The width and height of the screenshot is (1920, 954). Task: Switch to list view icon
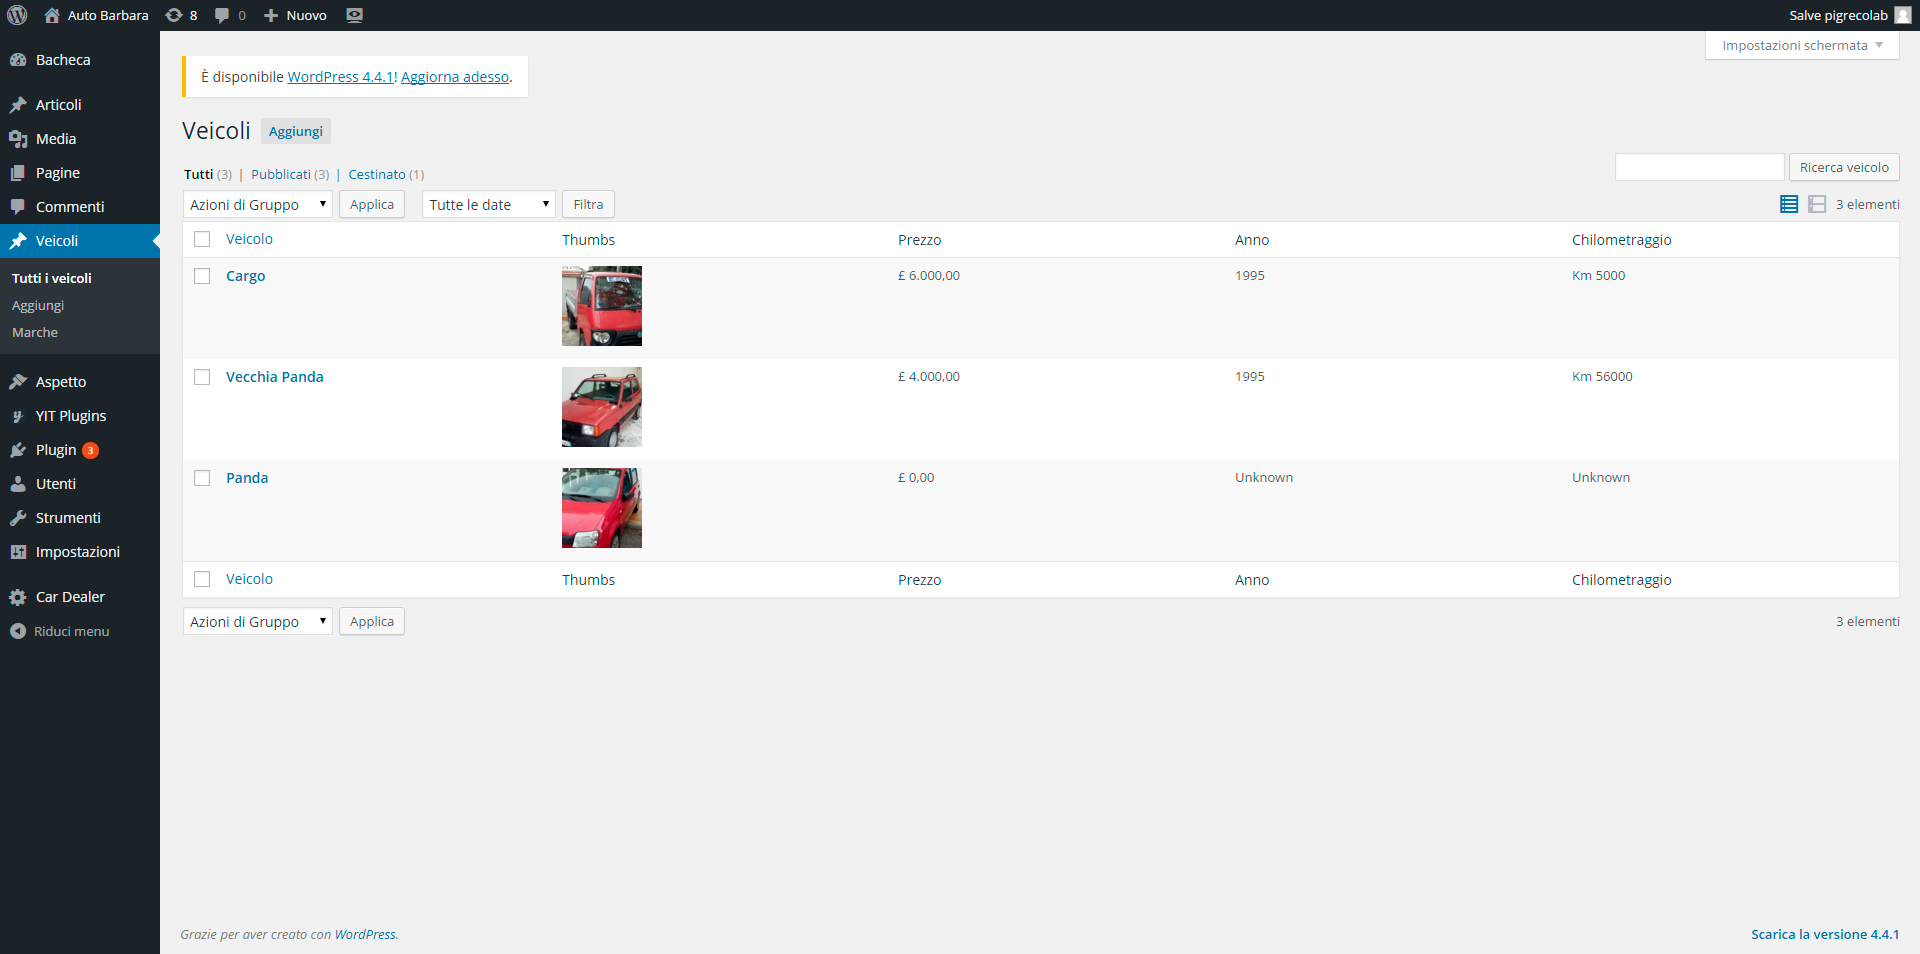(1789, 204)
